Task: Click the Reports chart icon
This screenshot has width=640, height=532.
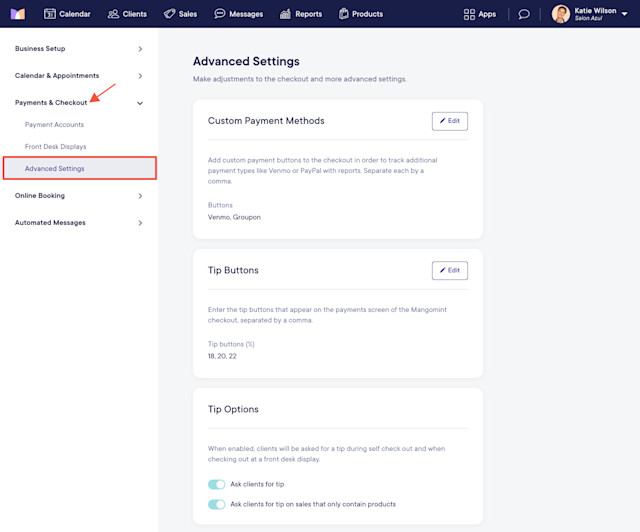Action: click(285, 14)
